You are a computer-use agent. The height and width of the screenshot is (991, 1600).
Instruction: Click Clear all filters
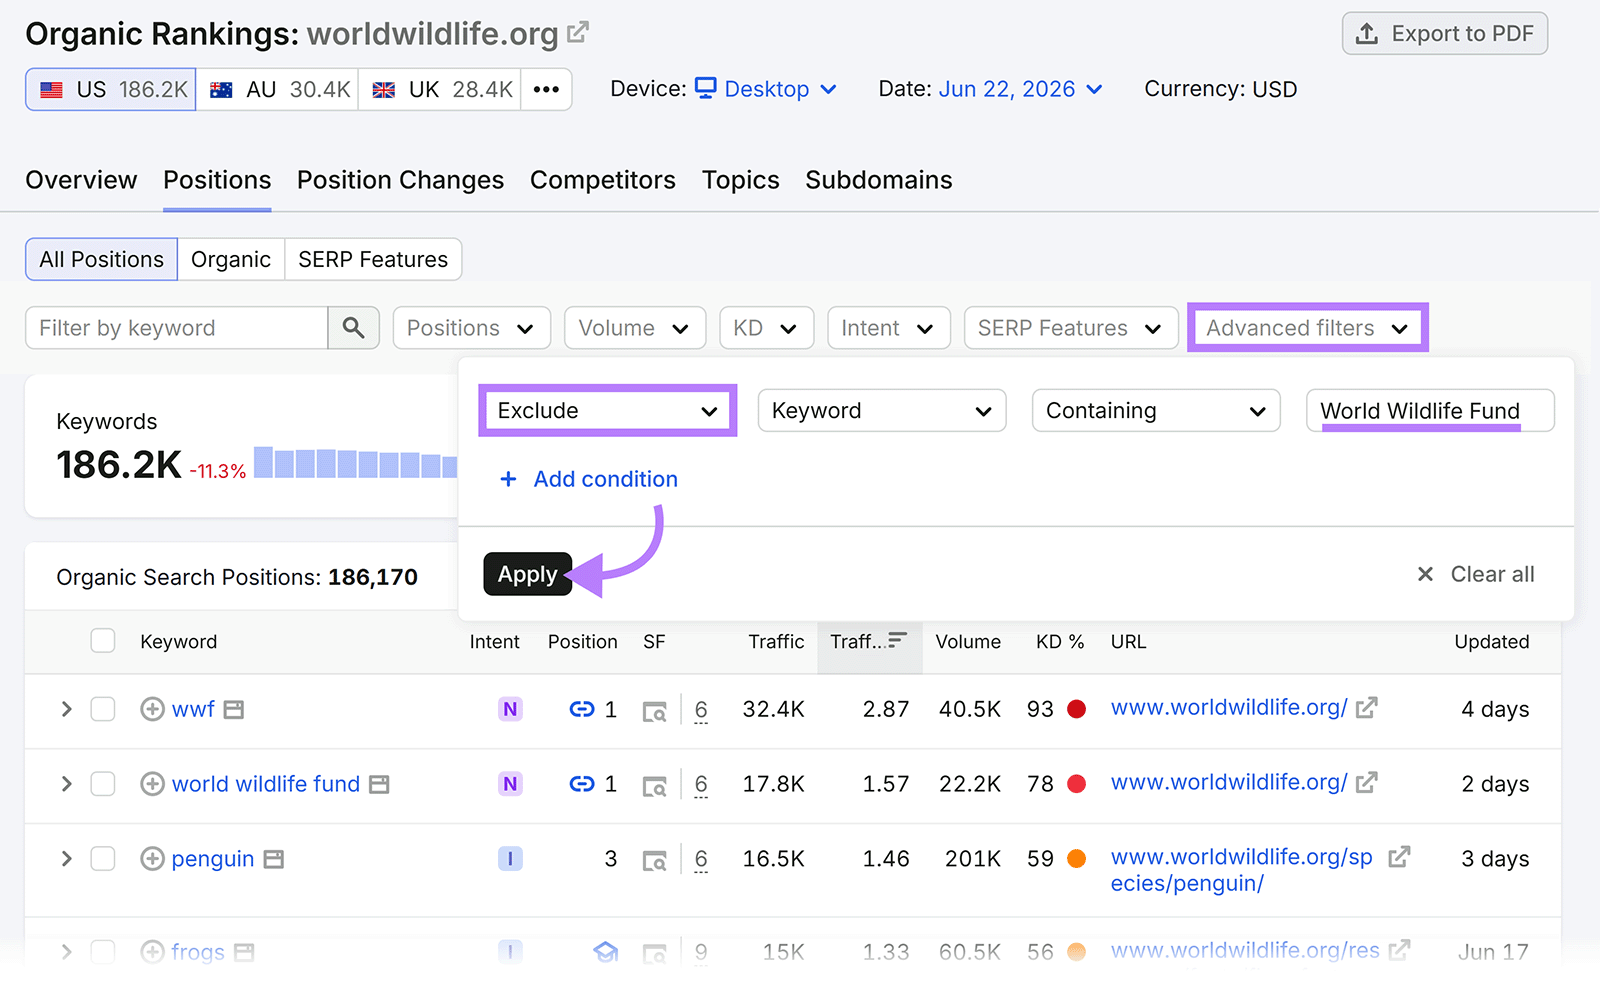click(x=1475, y=574)
